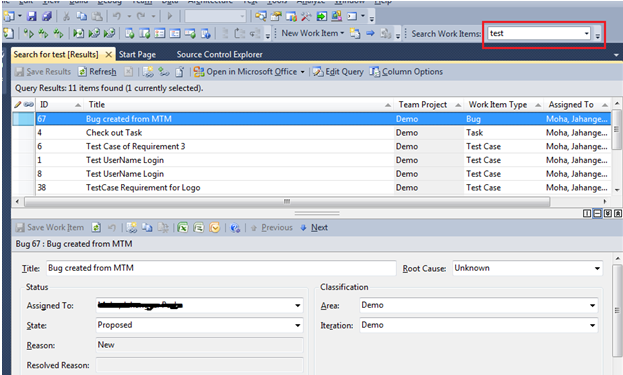This screenshot has width=623, height=375.
Task: Click the Save floppy disk icon in the top toolbar
Action: 32,16
